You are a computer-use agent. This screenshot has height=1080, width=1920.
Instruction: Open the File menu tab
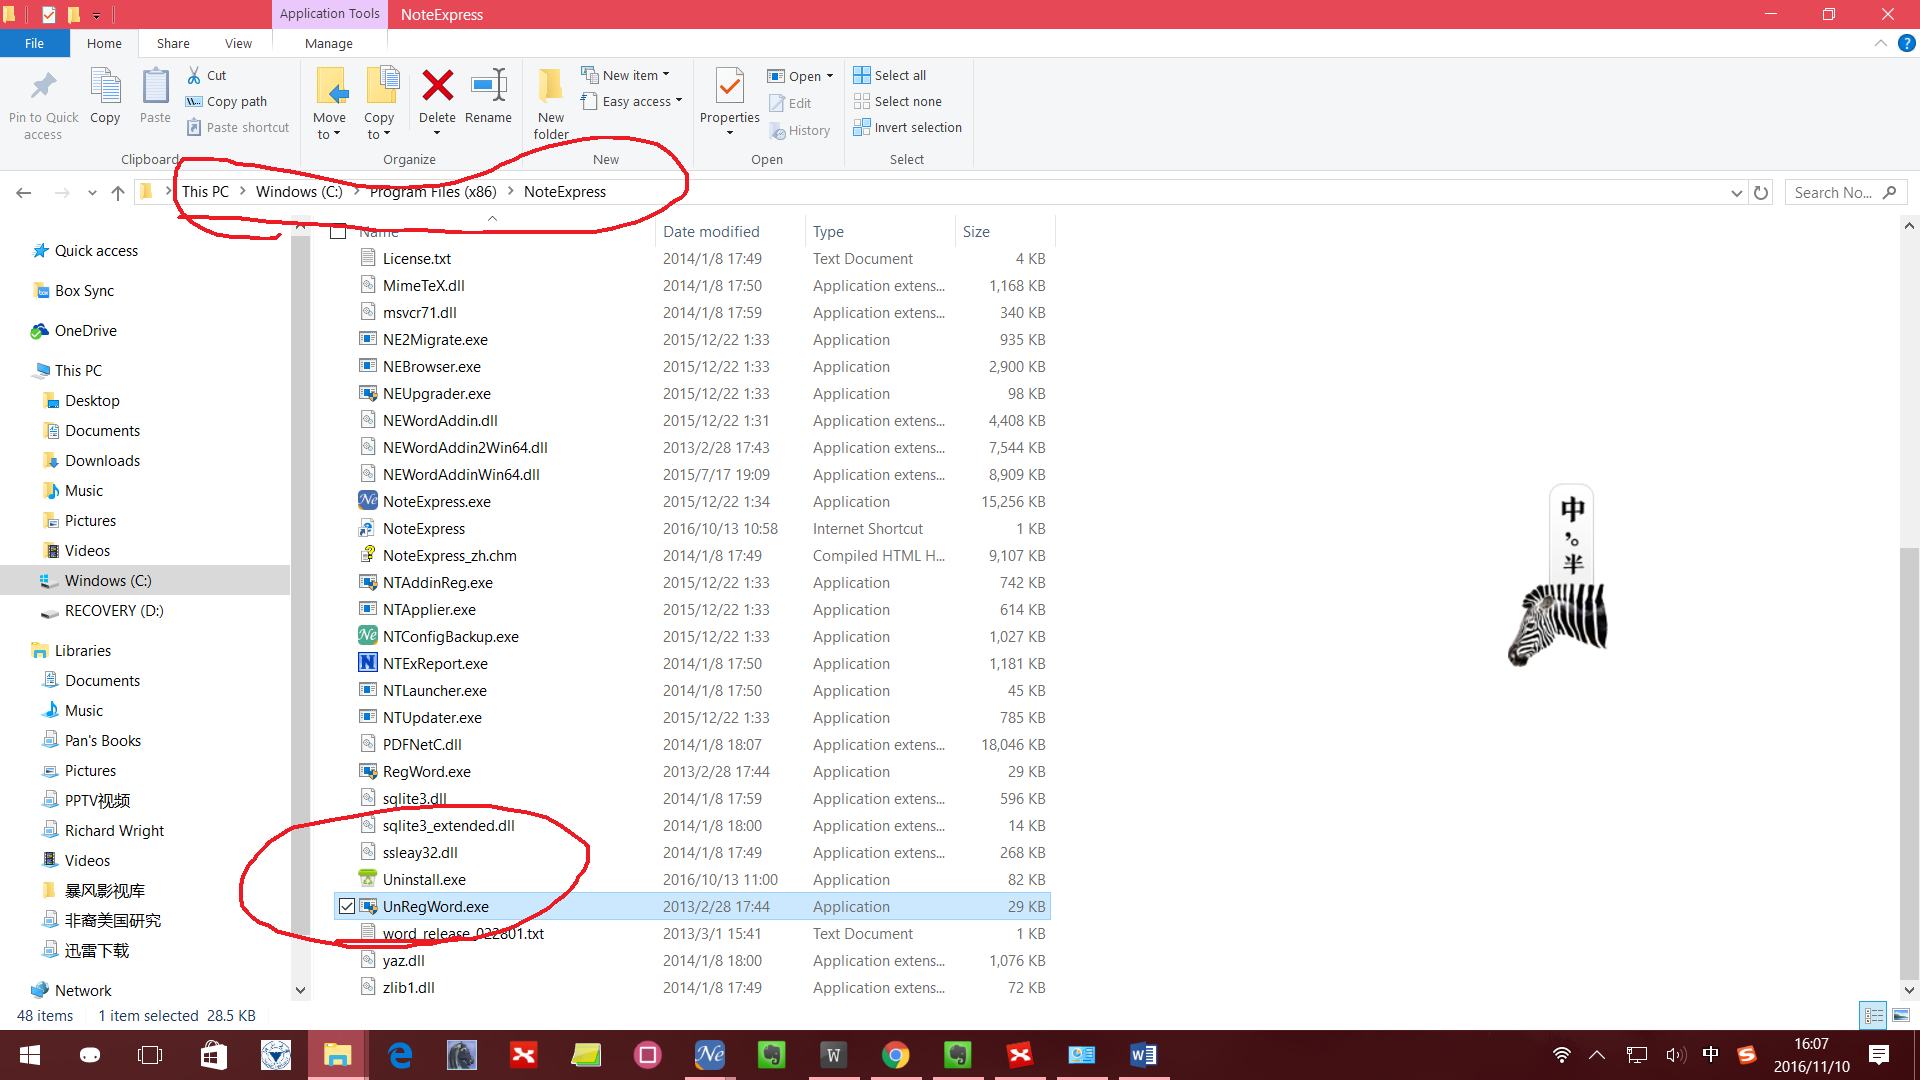pos(35,43)
